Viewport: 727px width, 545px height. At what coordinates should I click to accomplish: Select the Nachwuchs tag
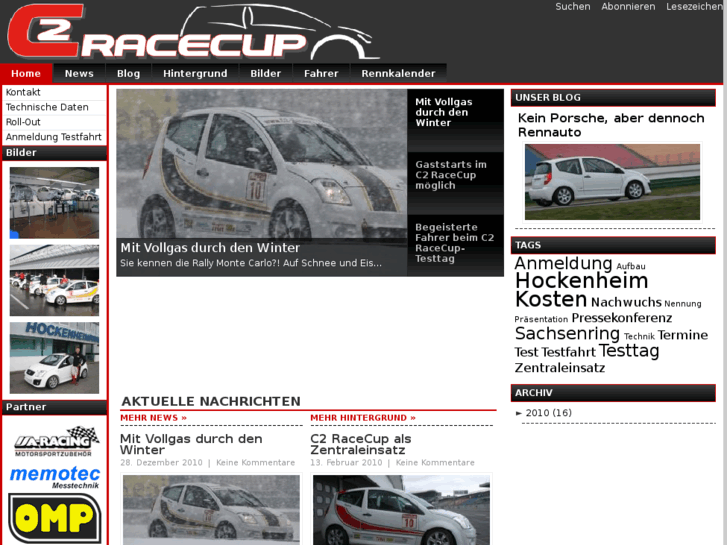[626, 302]
